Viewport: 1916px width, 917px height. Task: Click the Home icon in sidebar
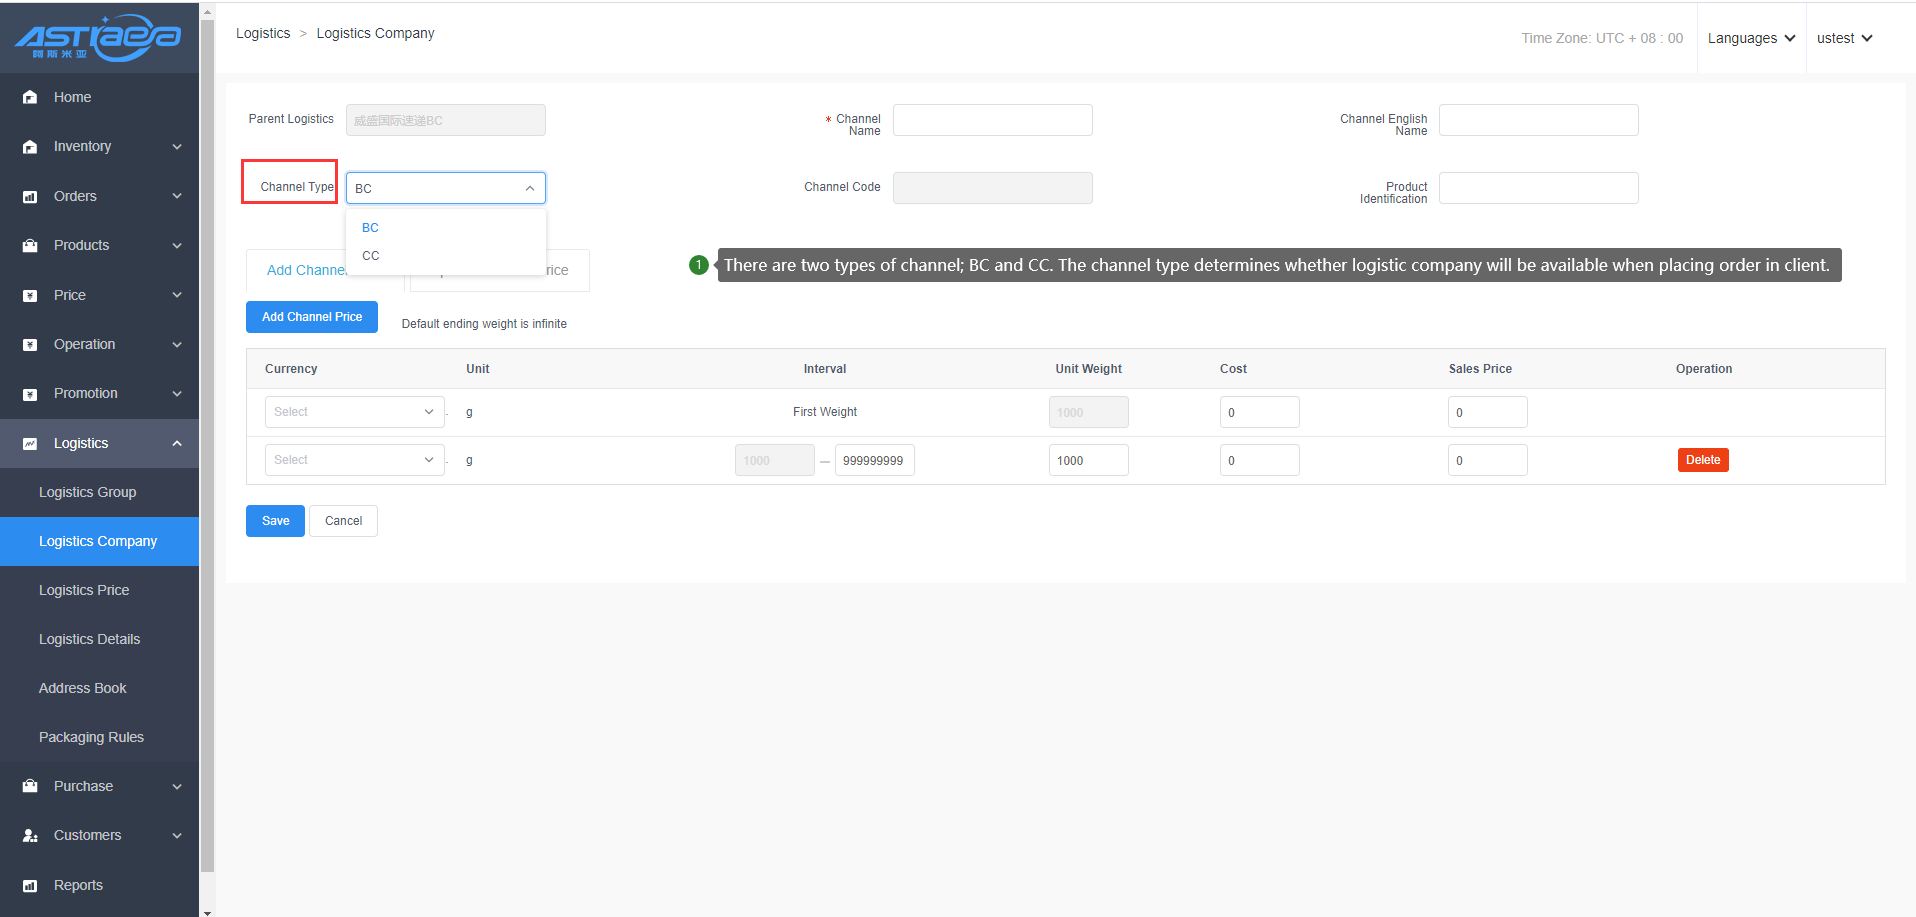[30, 97]
